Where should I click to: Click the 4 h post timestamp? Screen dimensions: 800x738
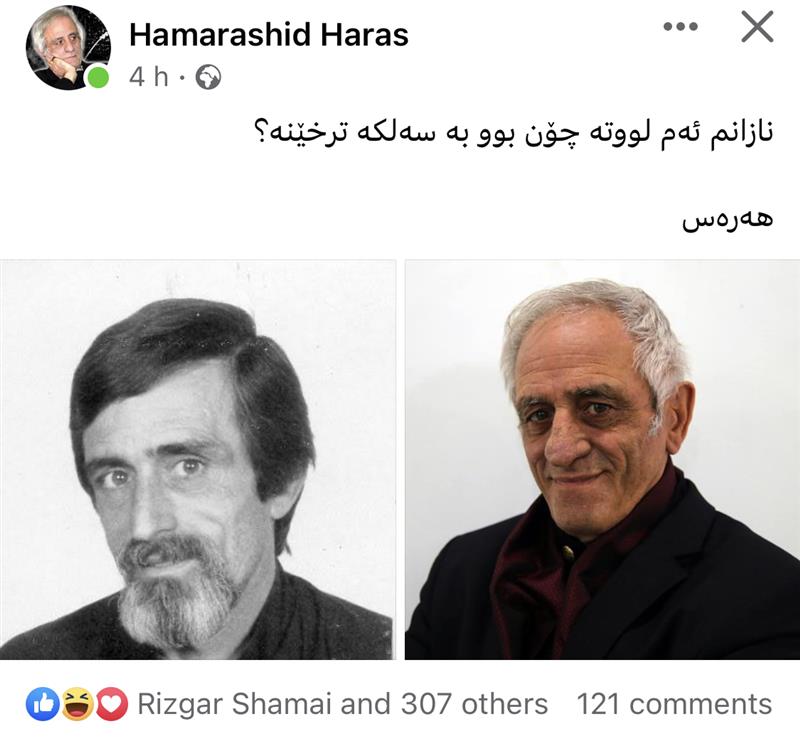coord(148,78)
